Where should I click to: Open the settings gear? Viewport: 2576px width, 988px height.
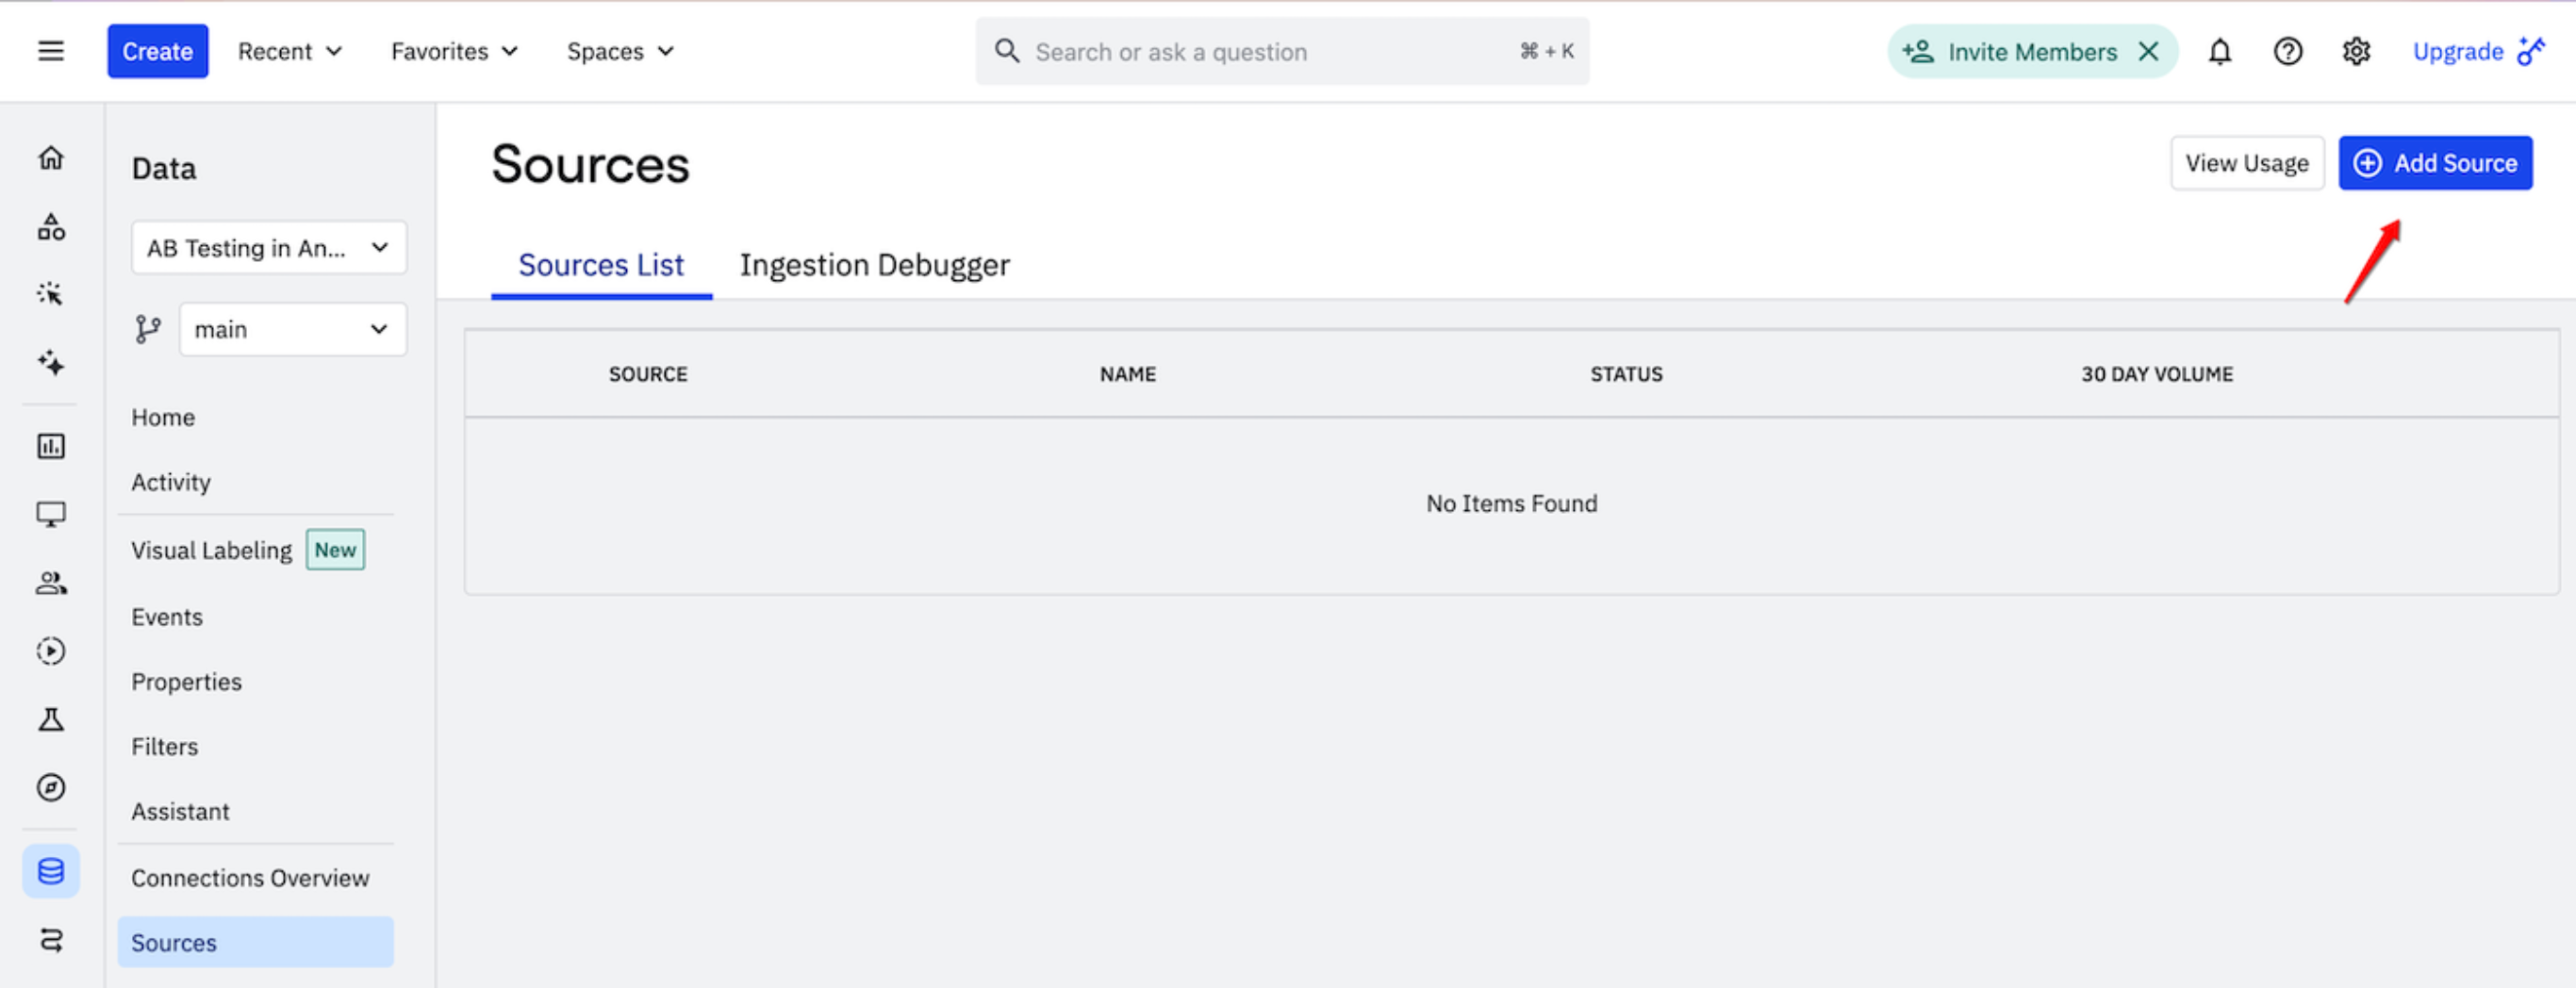tap(2356, 51)
